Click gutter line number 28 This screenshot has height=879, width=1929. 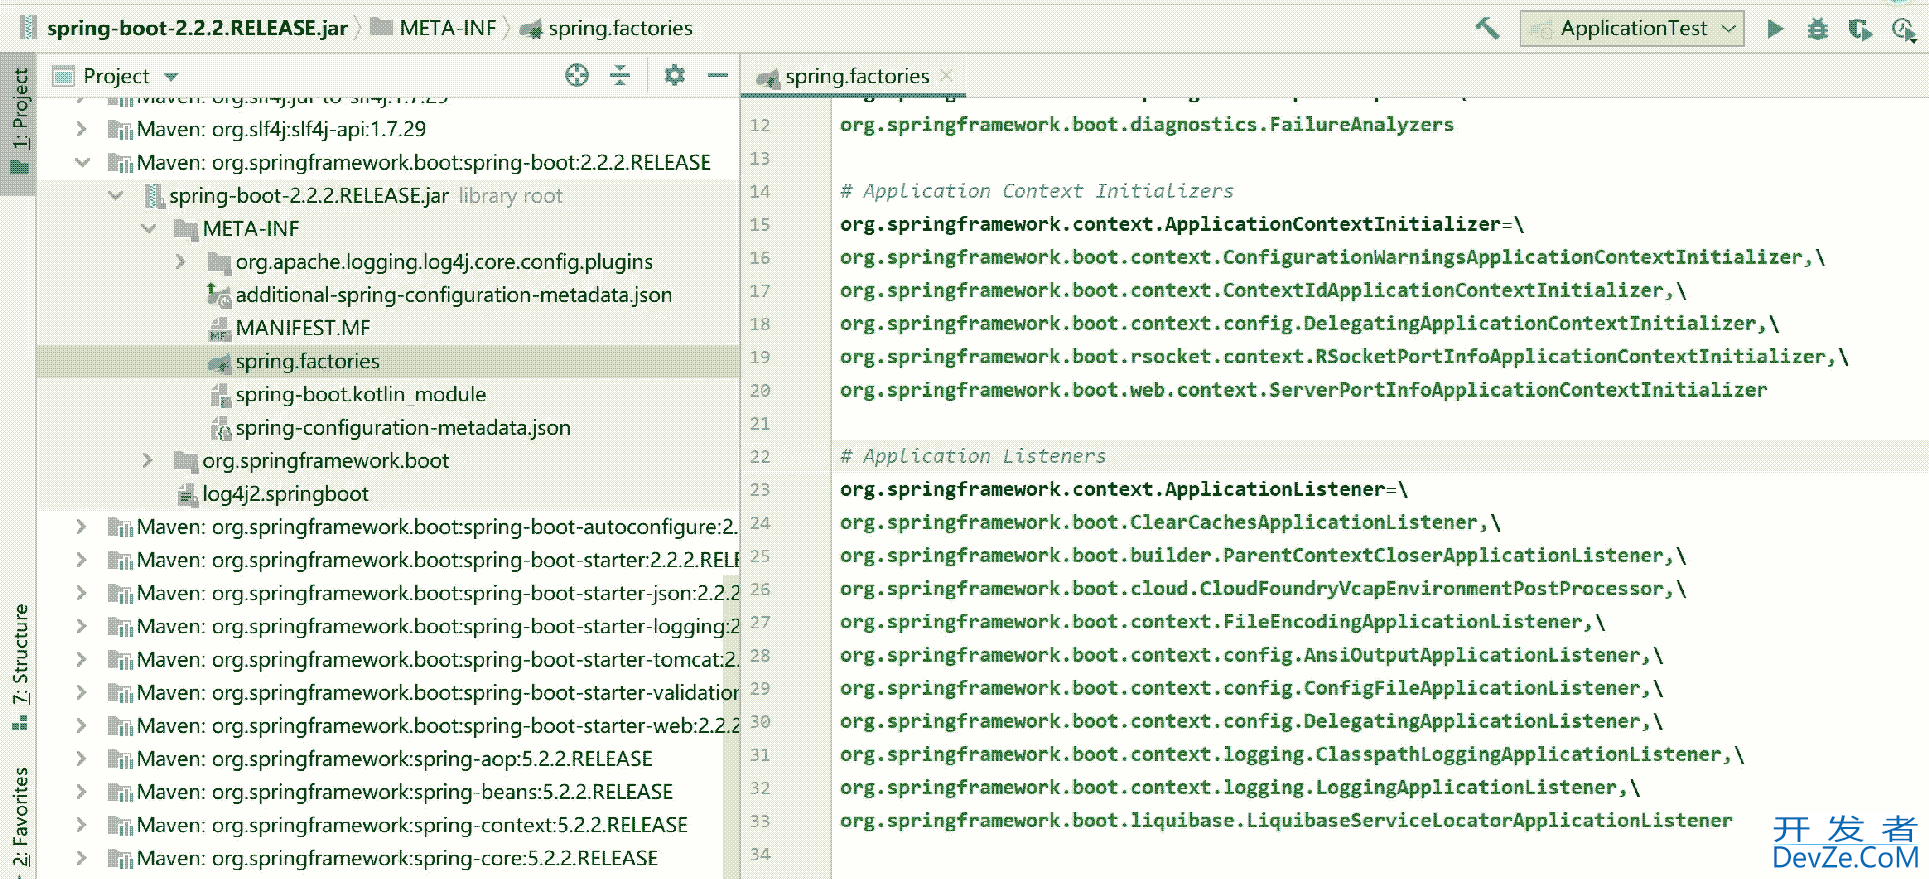pyautogui.click(x=760, y=655)
